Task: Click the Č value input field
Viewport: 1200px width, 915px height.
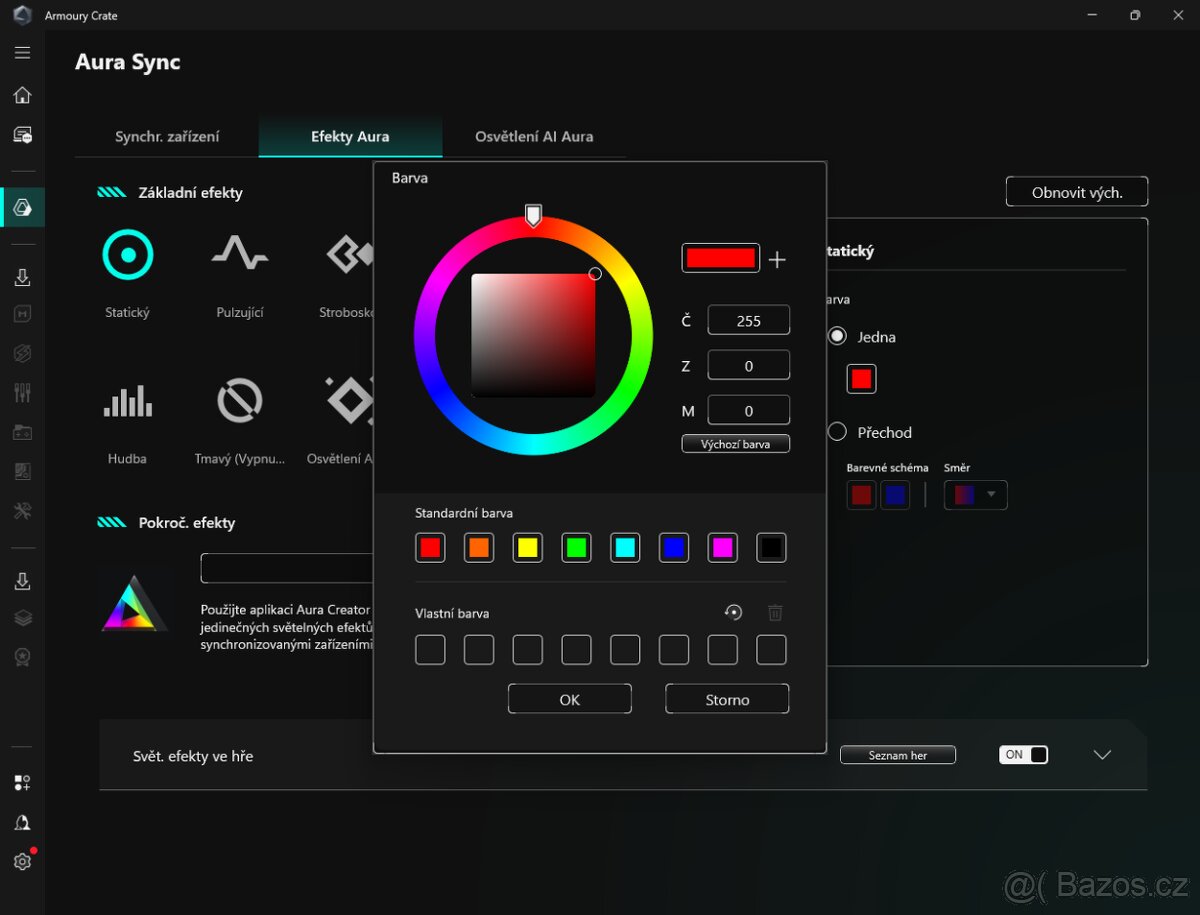Action: 748,320
